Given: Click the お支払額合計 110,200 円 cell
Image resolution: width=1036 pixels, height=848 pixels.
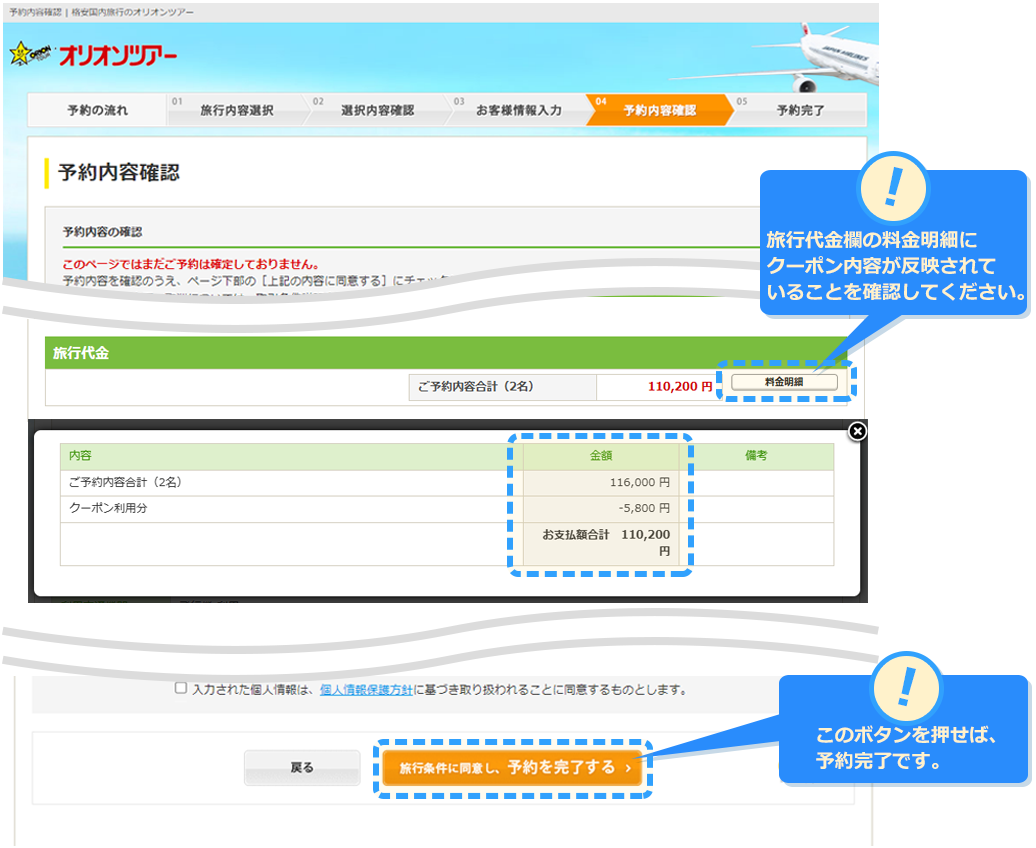Looking at the screenshot, I should tap(601, 543).
